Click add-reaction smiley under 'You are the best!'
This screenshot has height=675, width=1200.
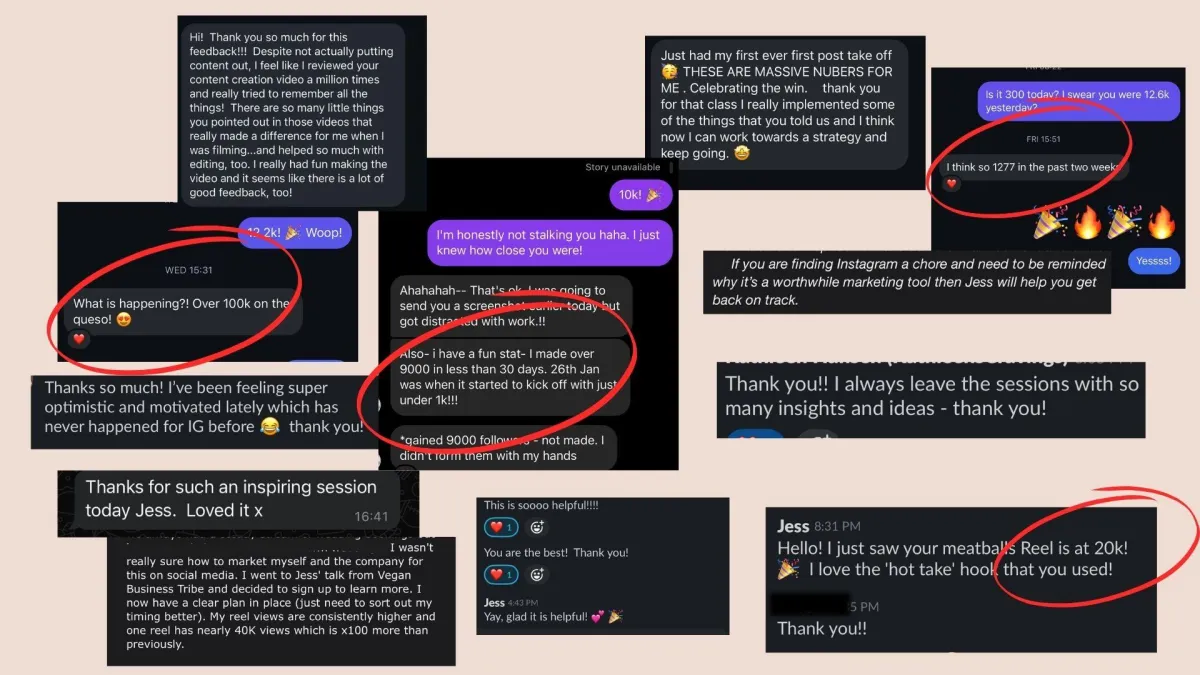(537, 574)
